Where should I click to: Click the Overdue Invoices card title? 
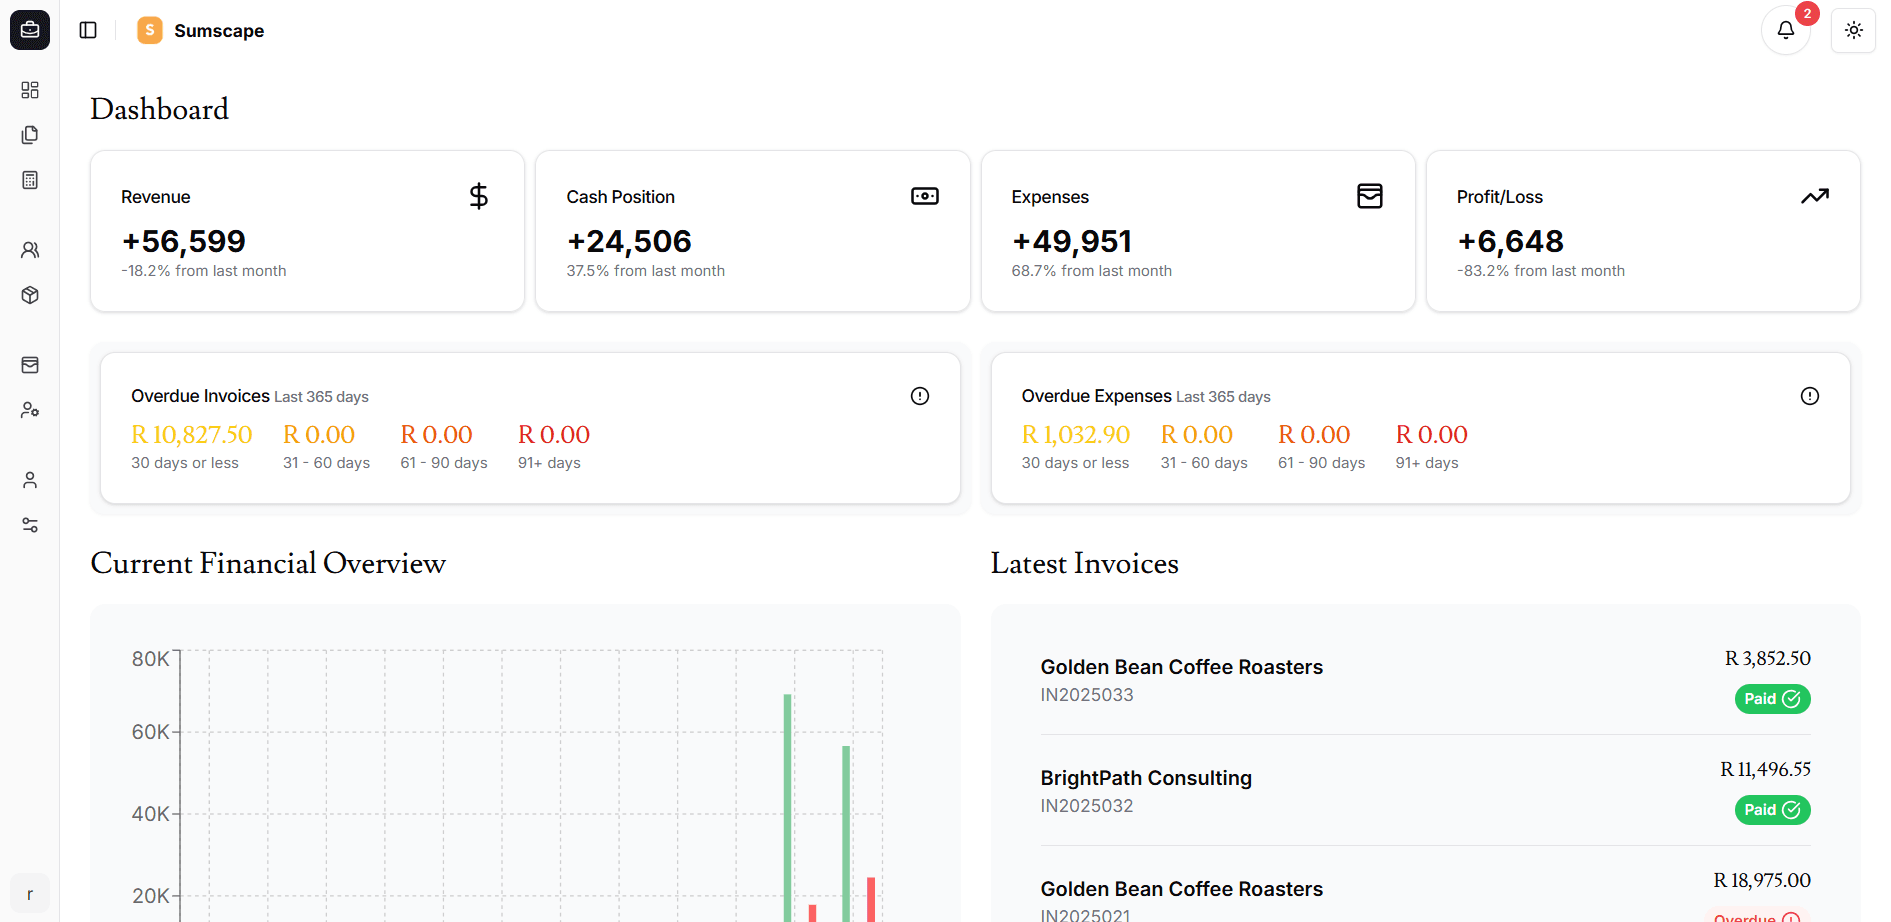coord(201,396)
